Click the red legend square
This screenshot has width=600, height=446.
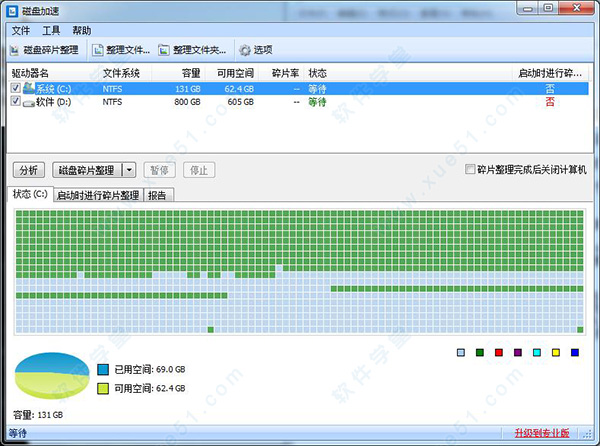pos(499,353)
